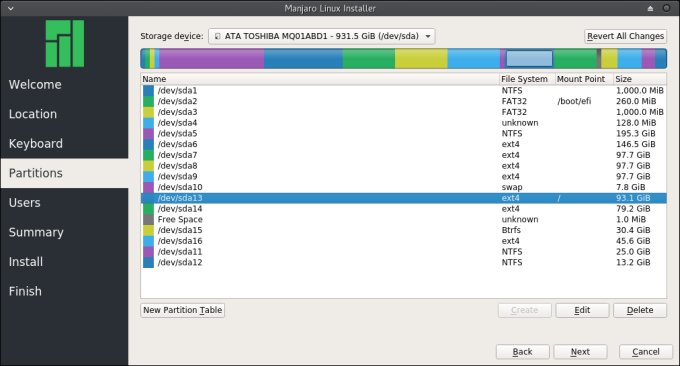Select the /dev/sda12 partition row
The height and width of the screenshot is (366, 680).
(x=404, y=262)
